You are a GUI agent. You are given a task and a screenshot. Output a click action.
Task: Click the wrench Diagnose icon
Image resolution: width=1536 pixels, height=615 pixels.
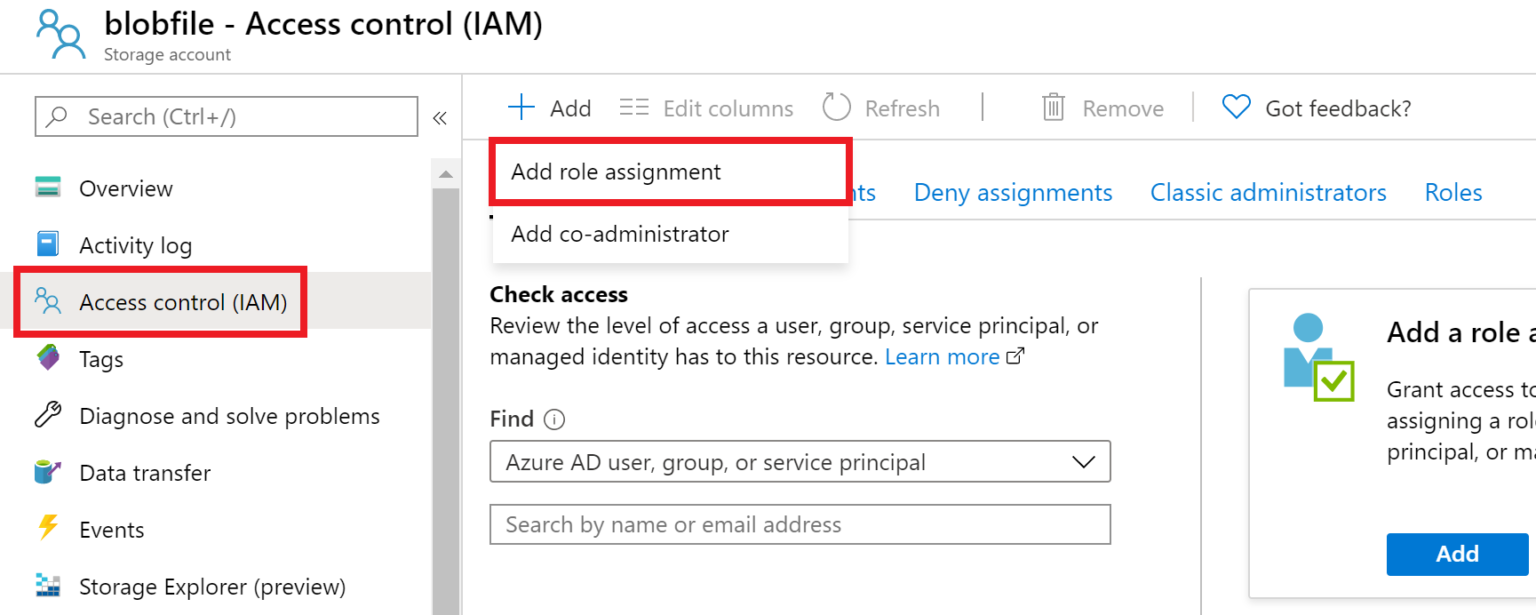pos(48,415)
